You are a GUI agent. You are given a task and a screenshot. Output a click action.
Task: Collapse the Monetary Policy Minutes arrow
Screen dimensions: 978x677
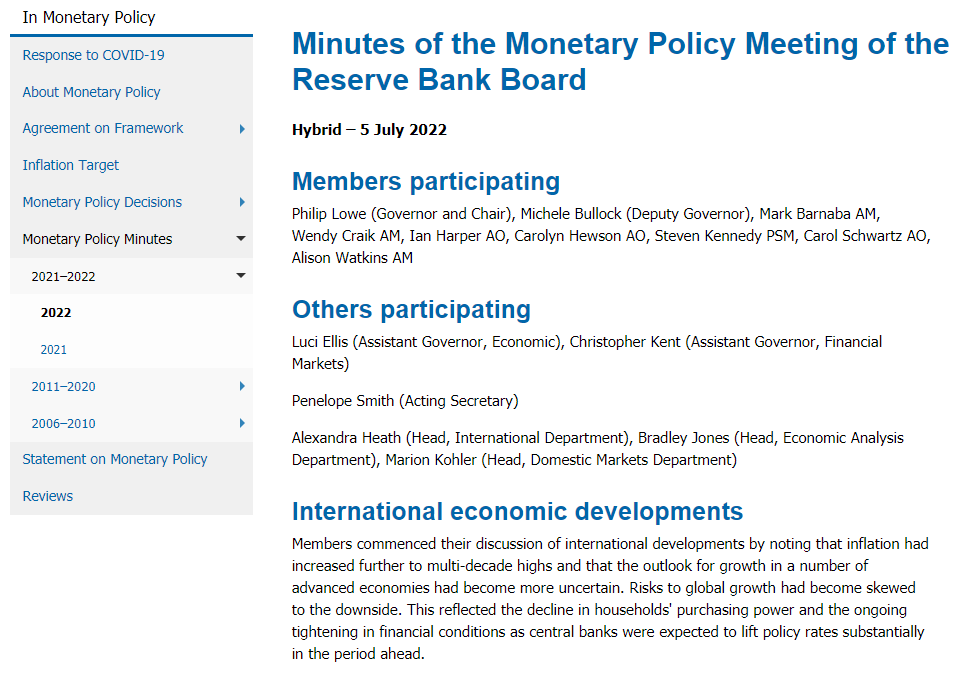tap(241, 239)
